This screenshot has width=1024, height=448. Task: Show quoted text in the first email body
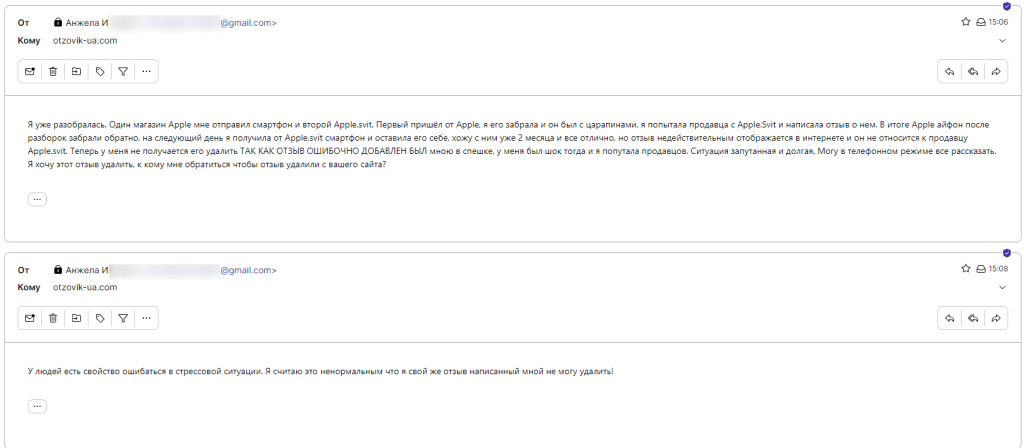(38, 199)
